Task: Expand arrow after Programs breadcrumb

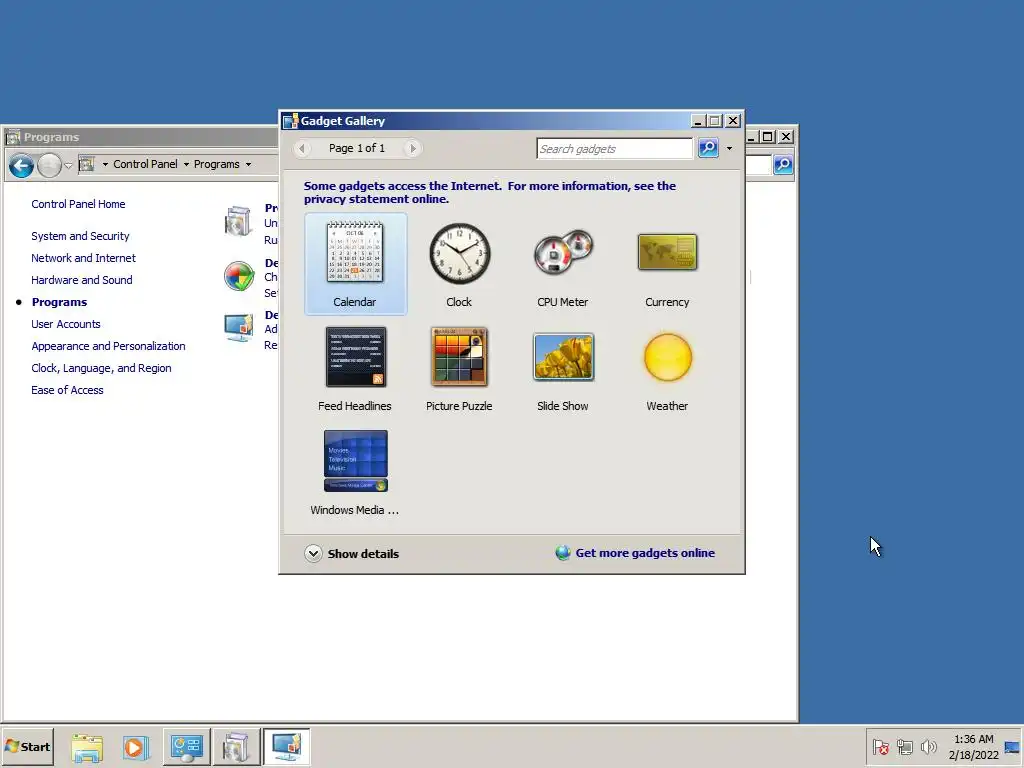Action: click(248, 164)
